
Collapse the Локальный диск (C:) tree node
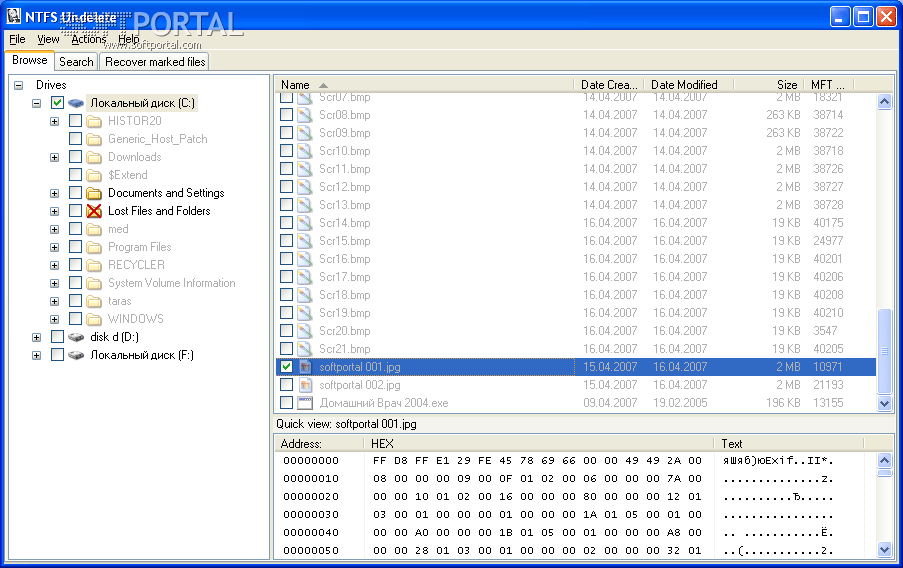(x=36, y=104)
